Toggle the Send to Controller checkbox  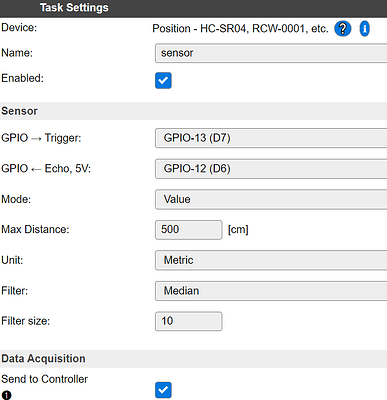(163, 390)
